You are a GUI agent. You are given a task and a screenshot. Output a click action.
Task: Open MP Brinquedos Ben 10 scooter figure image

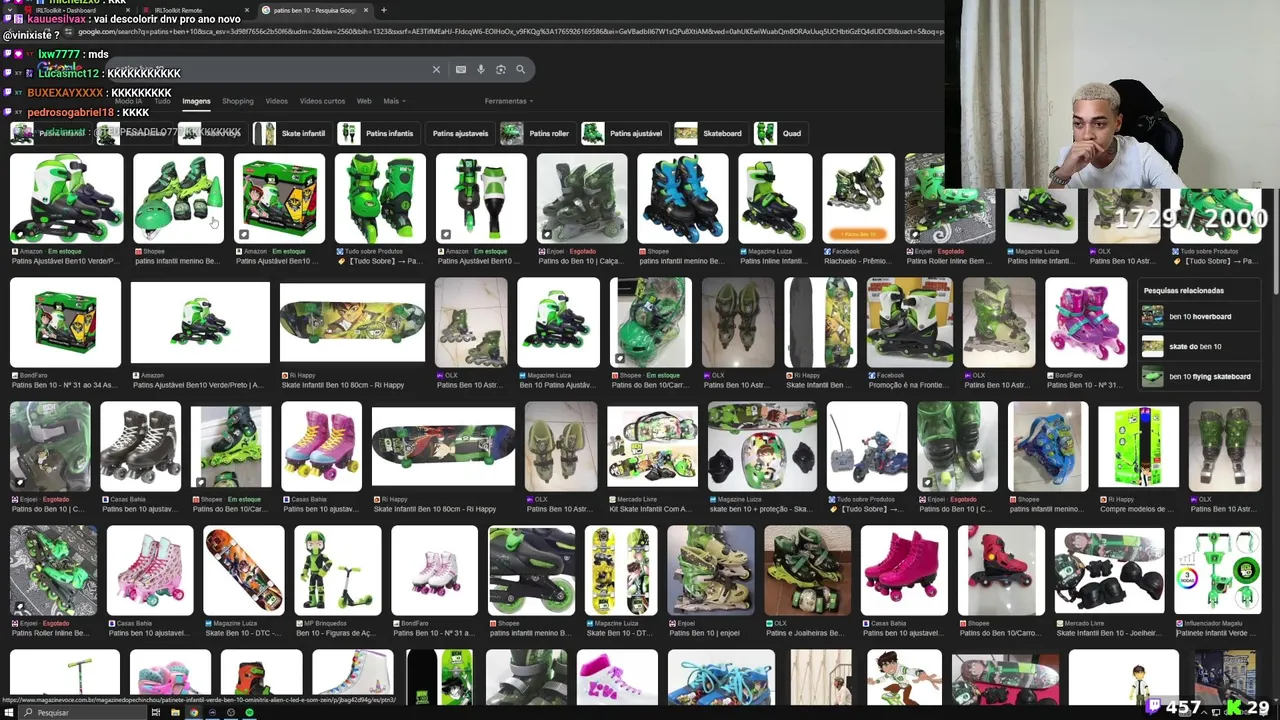tap(337, 570)
